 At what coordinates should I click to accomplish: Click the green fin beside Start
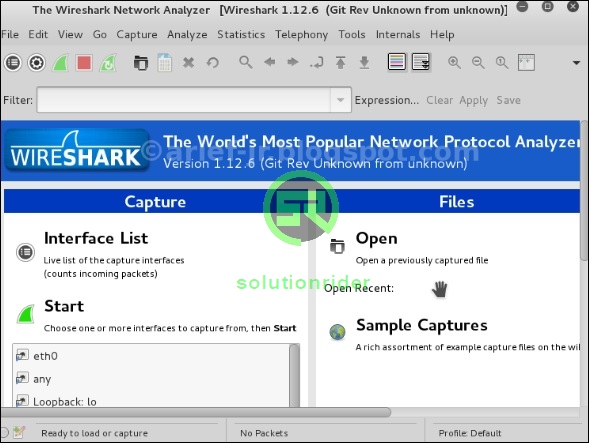pos(26,314)
